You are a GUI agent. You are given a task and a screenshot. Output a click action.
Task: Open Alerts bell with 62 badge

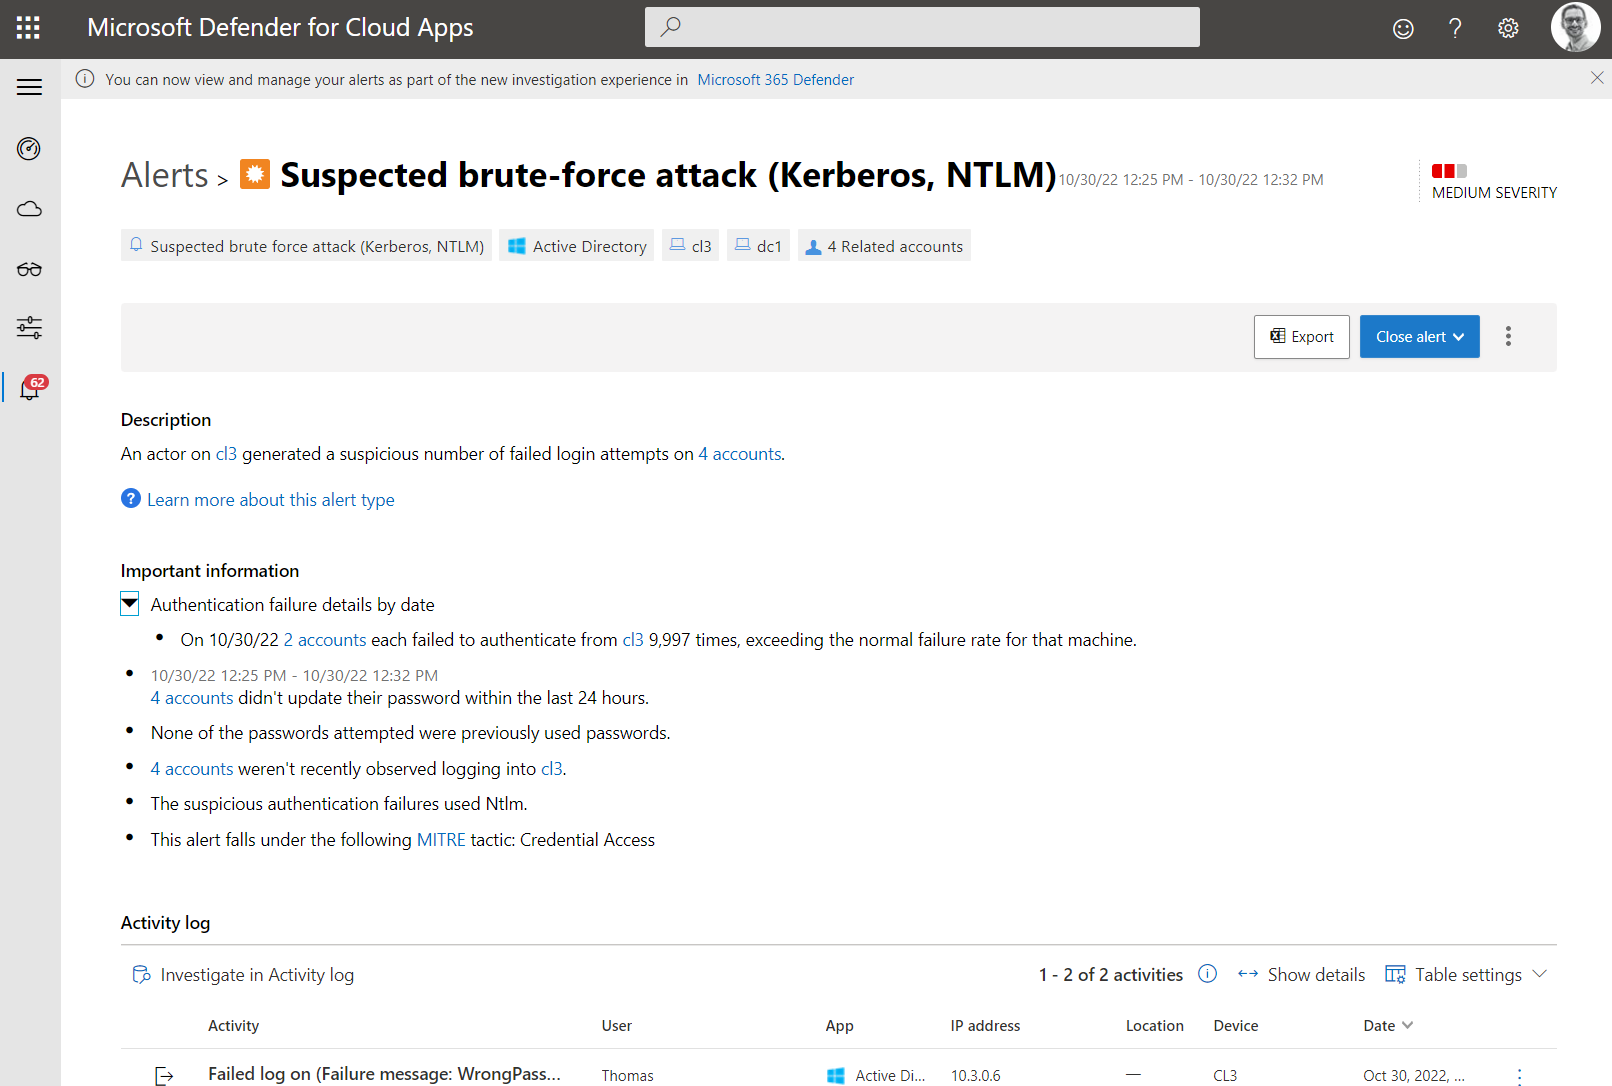click(x=31, y=387)
